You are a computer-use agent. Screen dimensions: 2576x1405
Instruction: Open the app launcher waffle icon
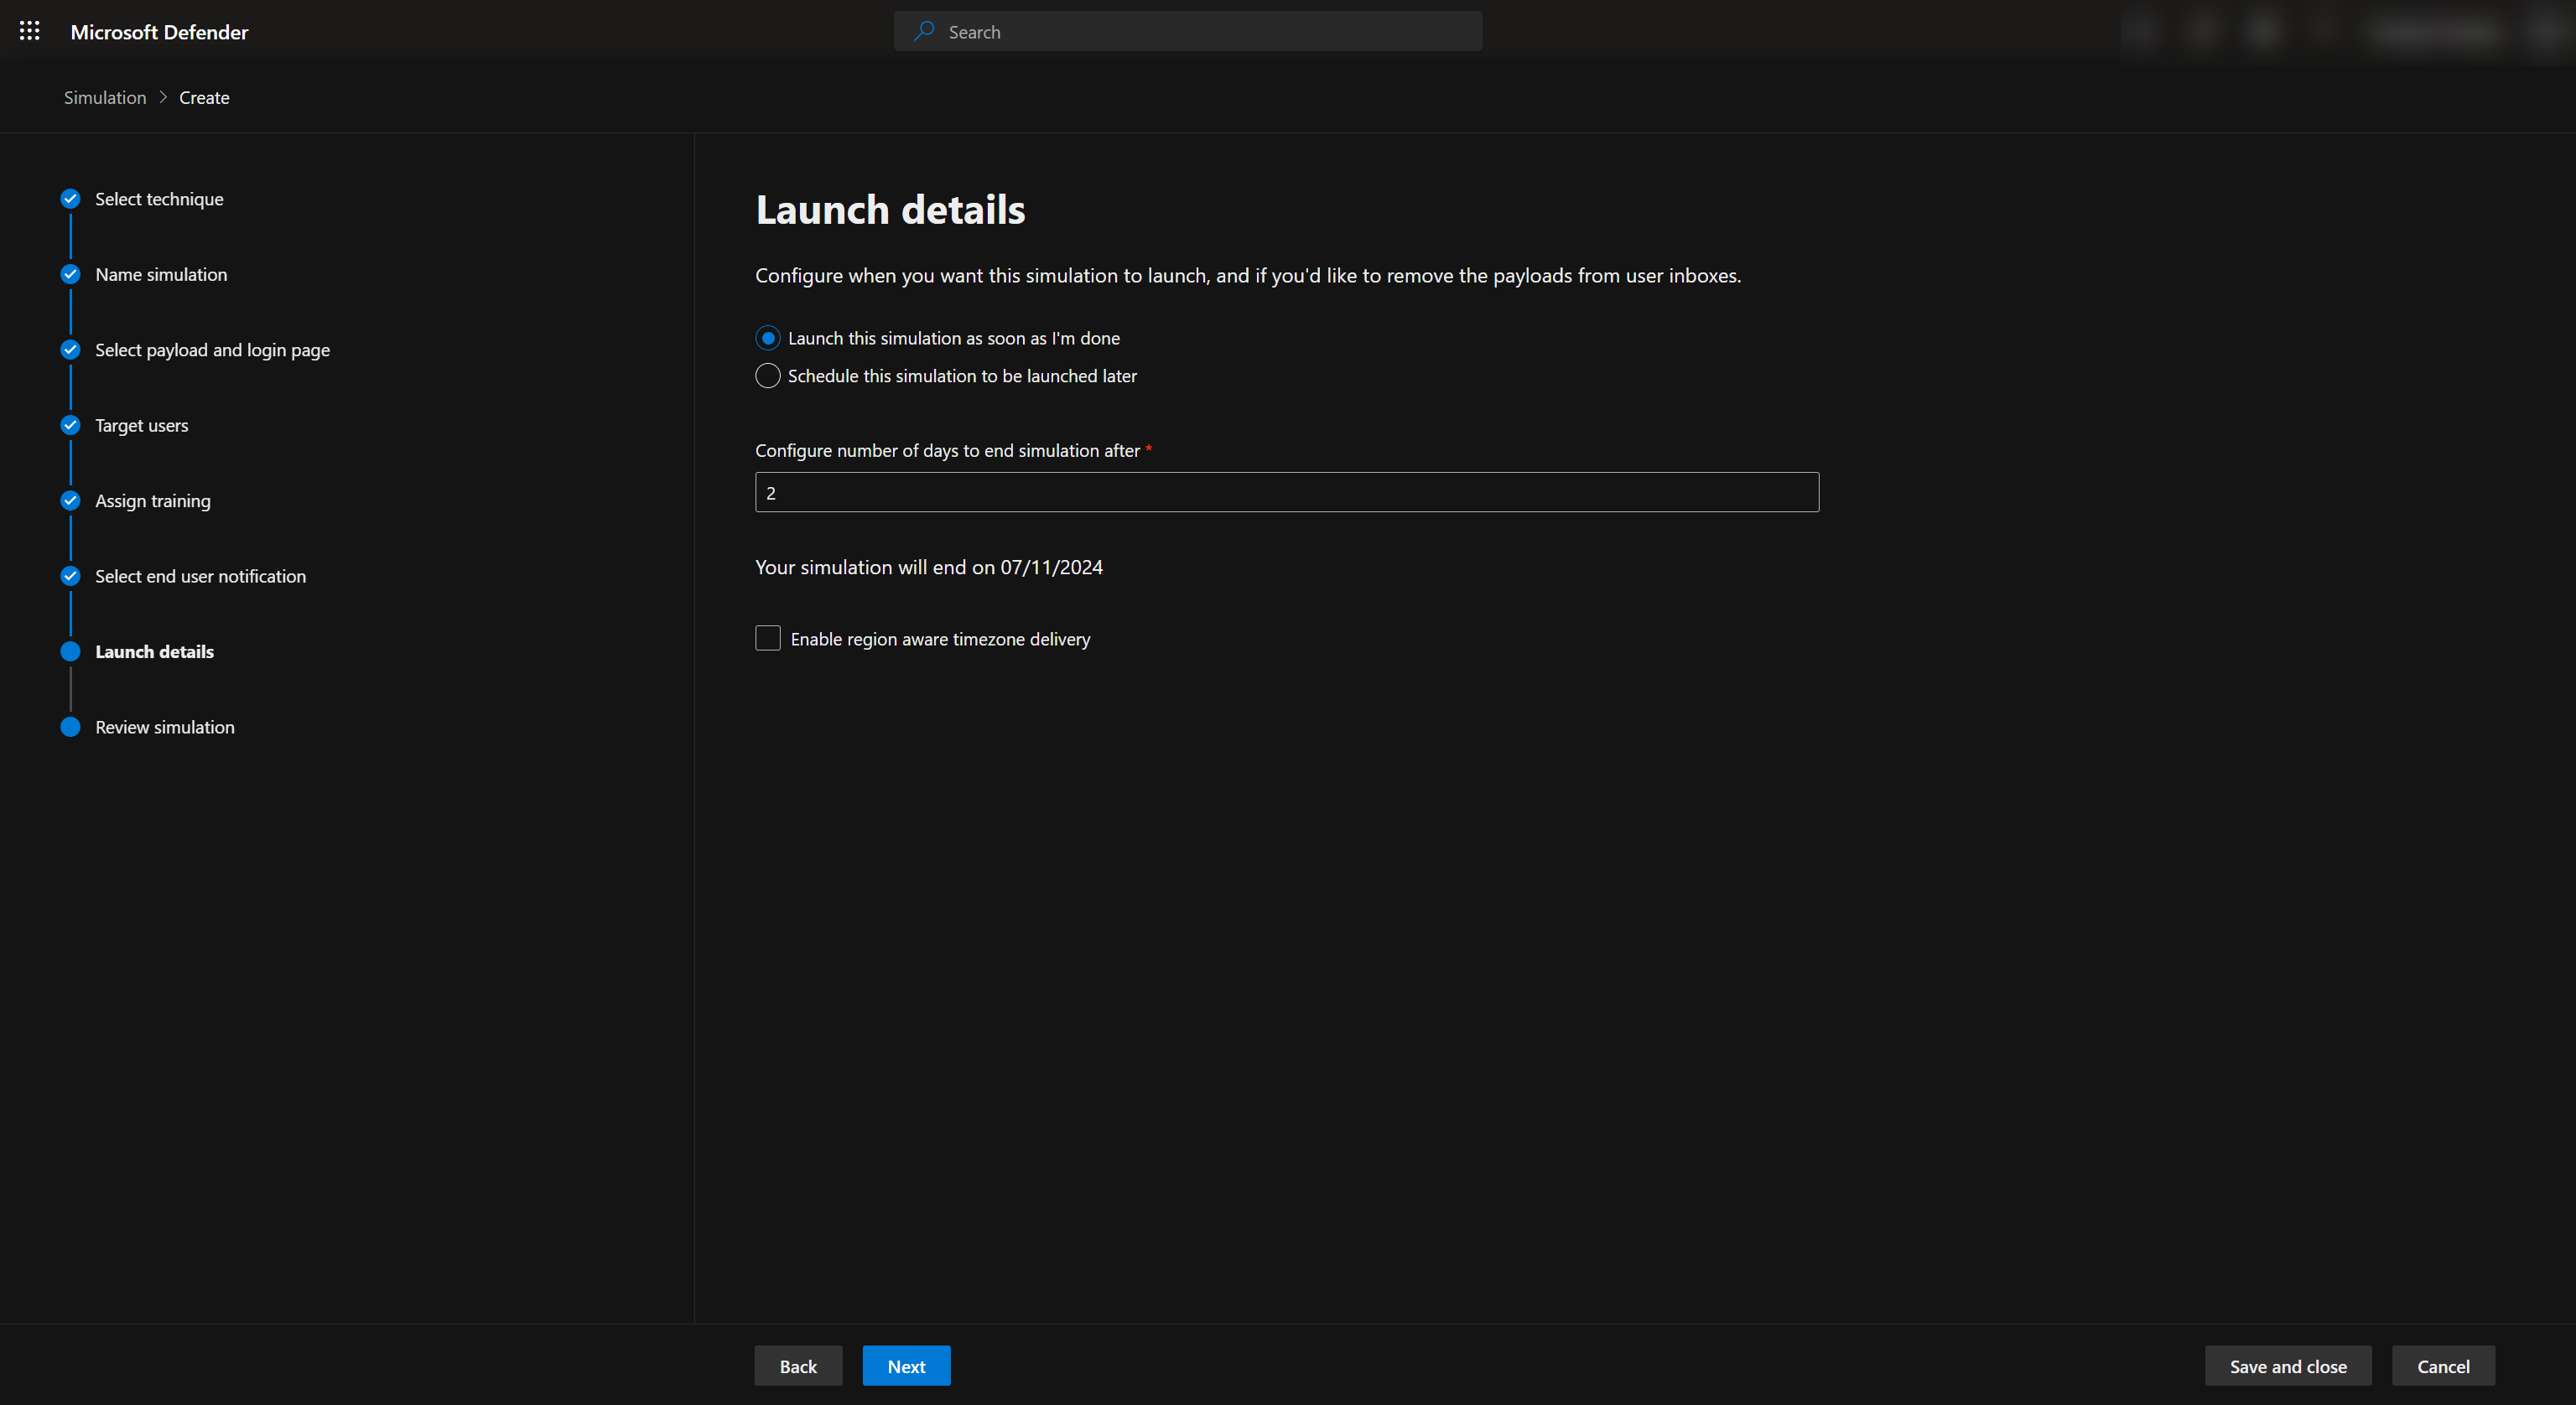pos(30,31)
